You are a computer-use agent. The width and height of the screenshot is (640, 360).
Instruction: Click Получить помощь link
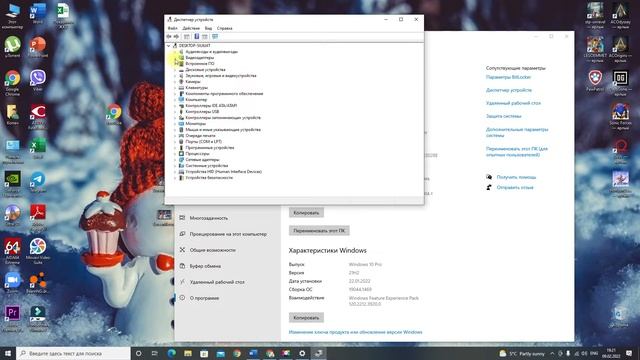click(x=516, y=177)
